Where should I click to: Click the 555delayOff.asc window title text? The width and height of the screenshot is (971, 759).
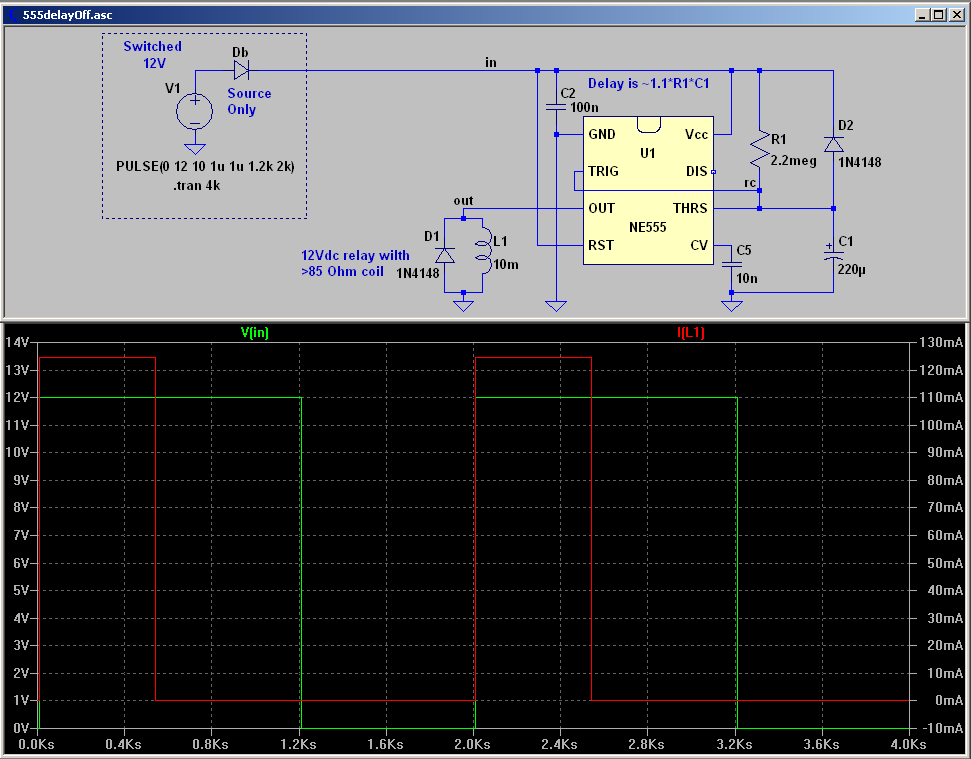(x=67, y=15)
